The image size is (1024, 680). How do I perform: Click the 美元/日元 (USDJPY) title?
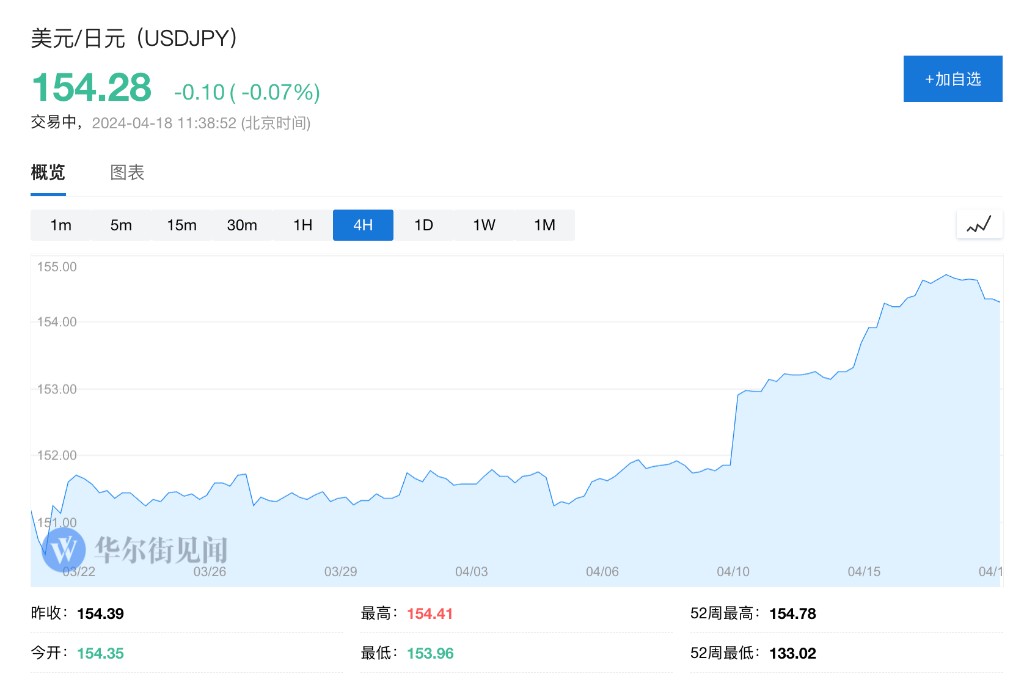click(134, 39)
